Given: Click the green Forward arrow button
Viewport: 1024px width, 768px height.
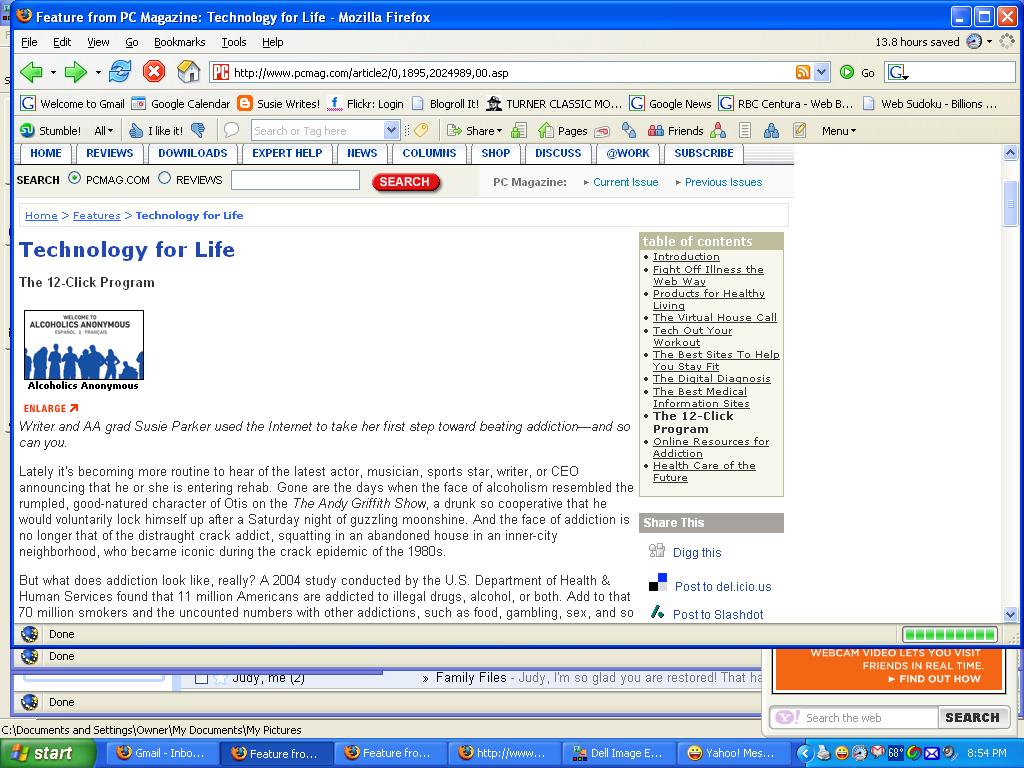Looking at the screenshot, I should pyautogui.click(x=76, y=72).
